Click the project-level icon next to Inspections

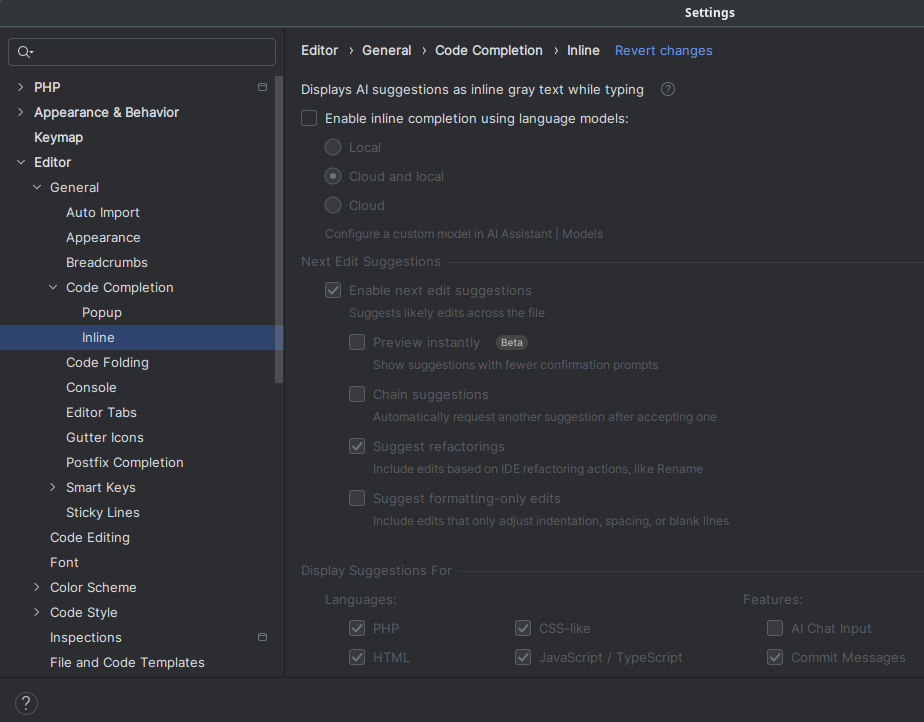[262, 637]
